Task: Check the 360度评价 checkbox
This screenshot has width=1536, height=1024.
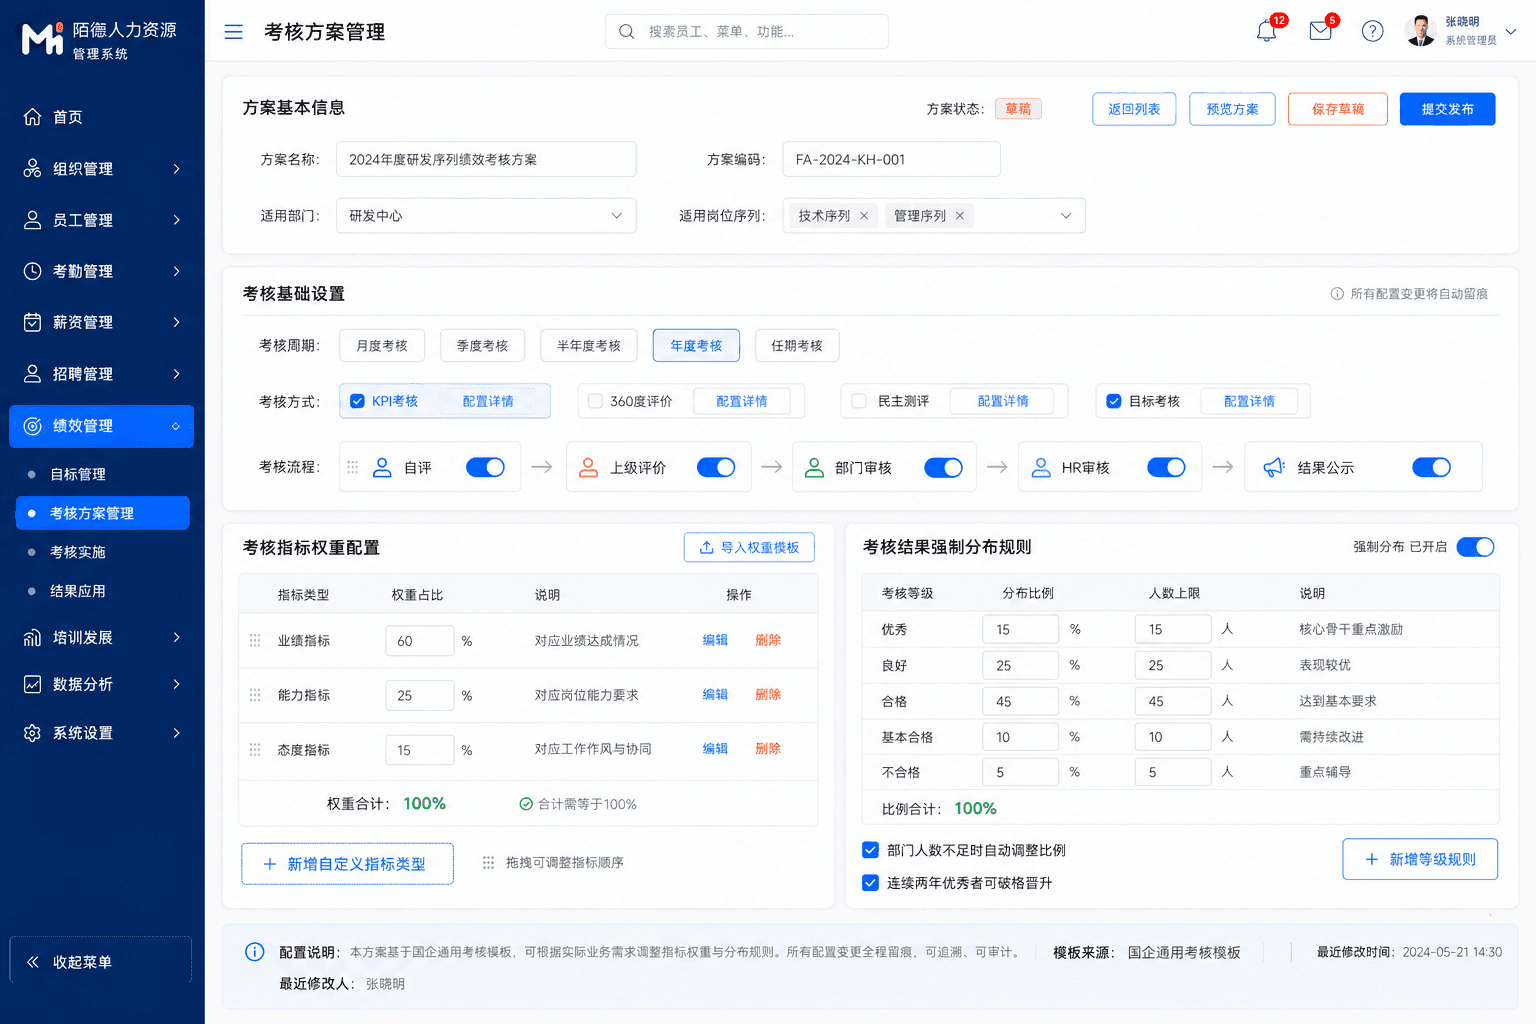Action: click(x=595, y=401)
